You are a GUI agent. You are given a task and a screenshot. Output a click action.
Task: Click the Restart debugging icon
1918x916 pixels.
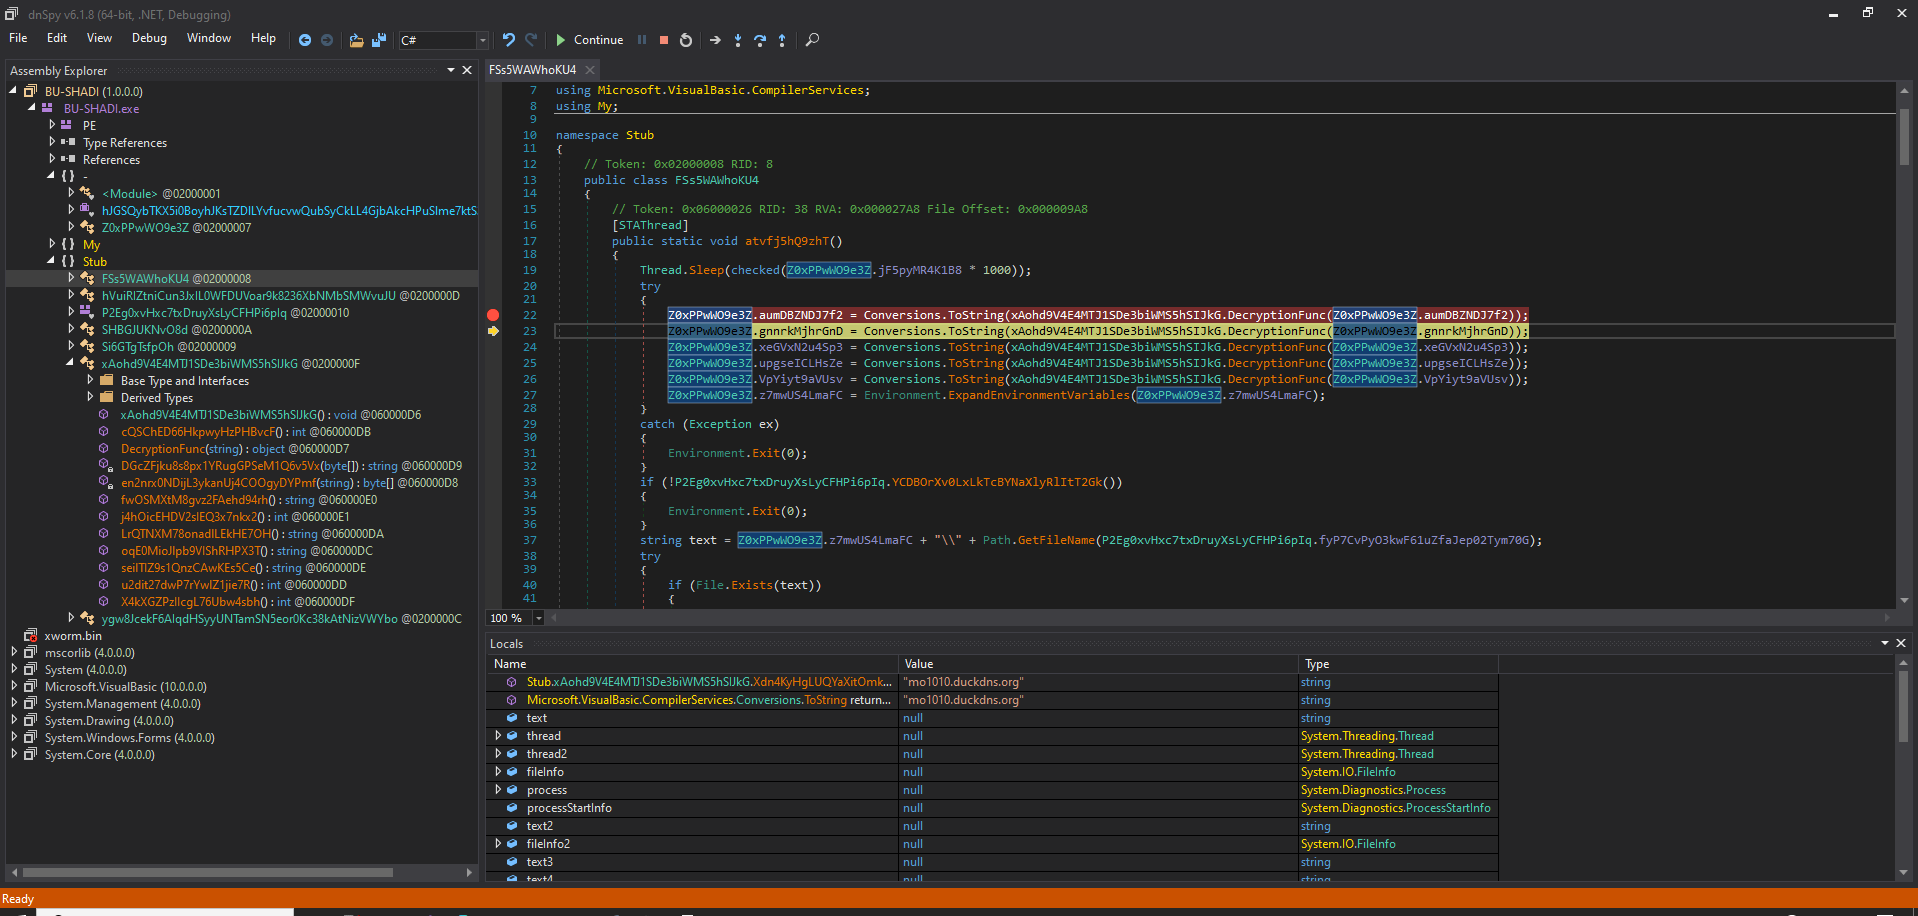coord(686,40)
